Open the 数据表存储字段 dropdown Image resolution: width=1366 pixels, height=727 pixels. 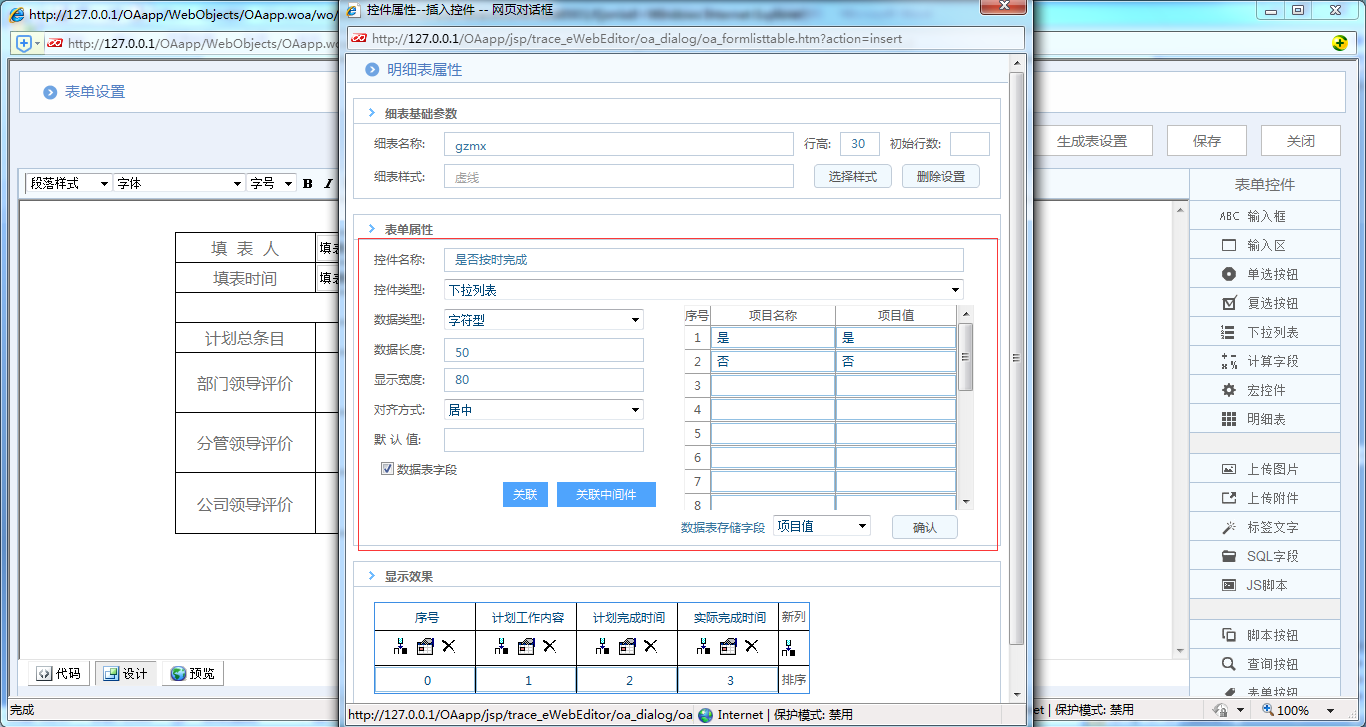tap(864, 525)
